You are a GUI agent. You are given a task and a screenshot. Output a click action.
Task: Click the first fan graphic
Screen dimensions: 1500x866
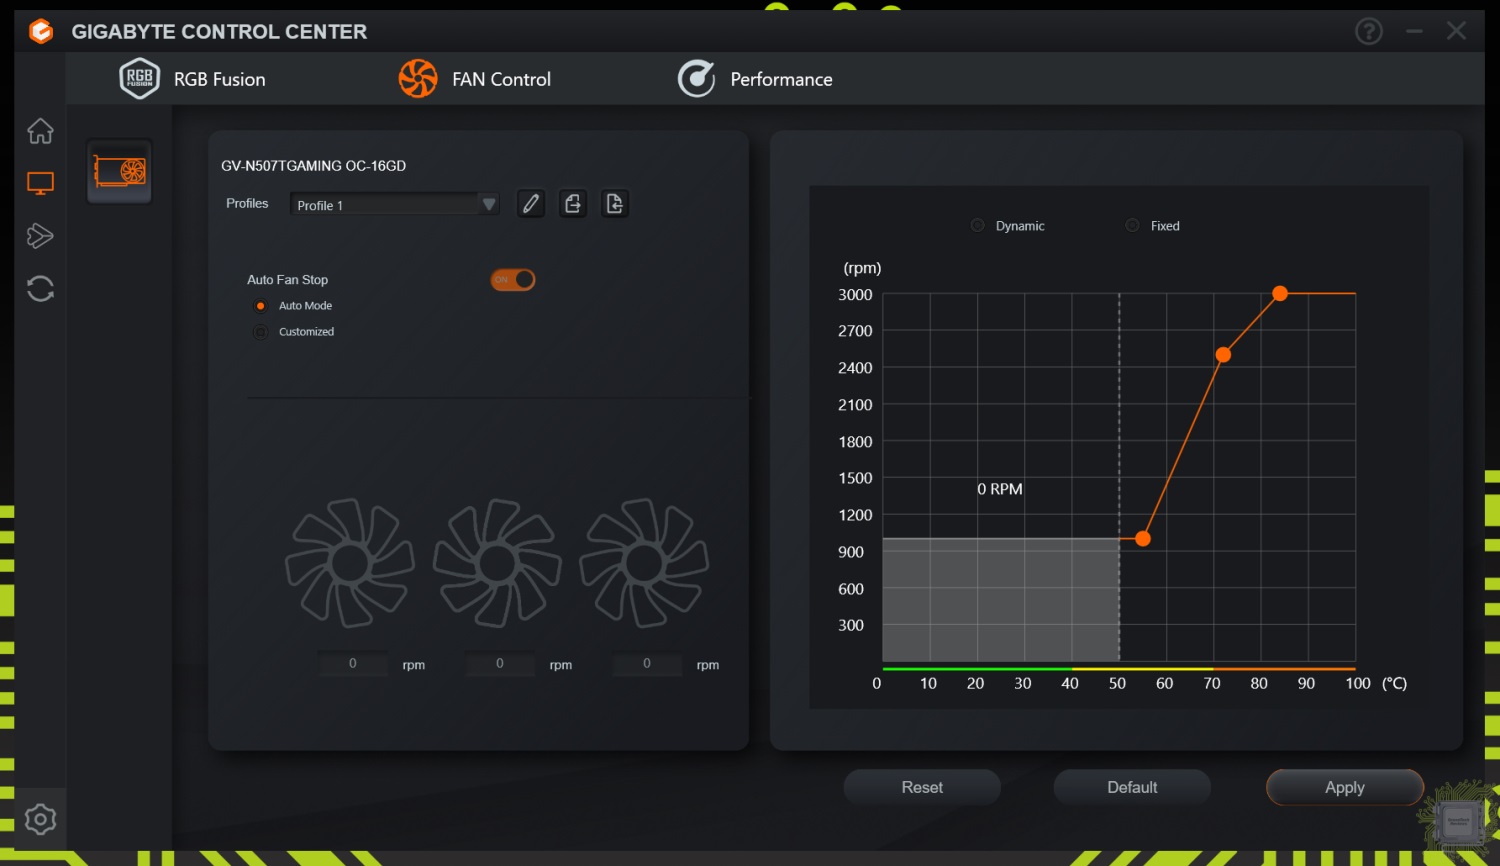point(350,564)
